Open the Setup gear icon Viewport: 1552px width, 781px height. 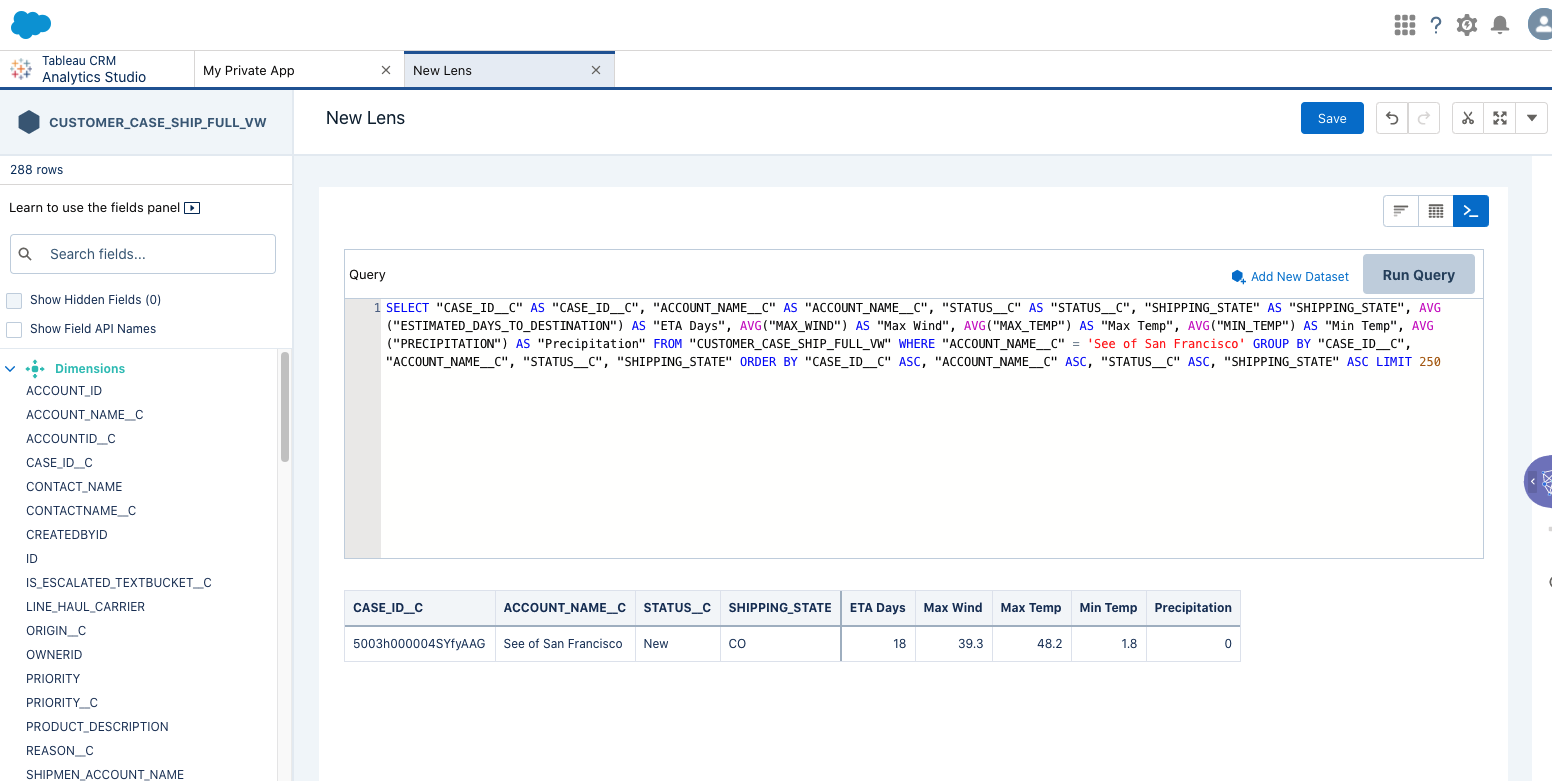[1467, 25]
